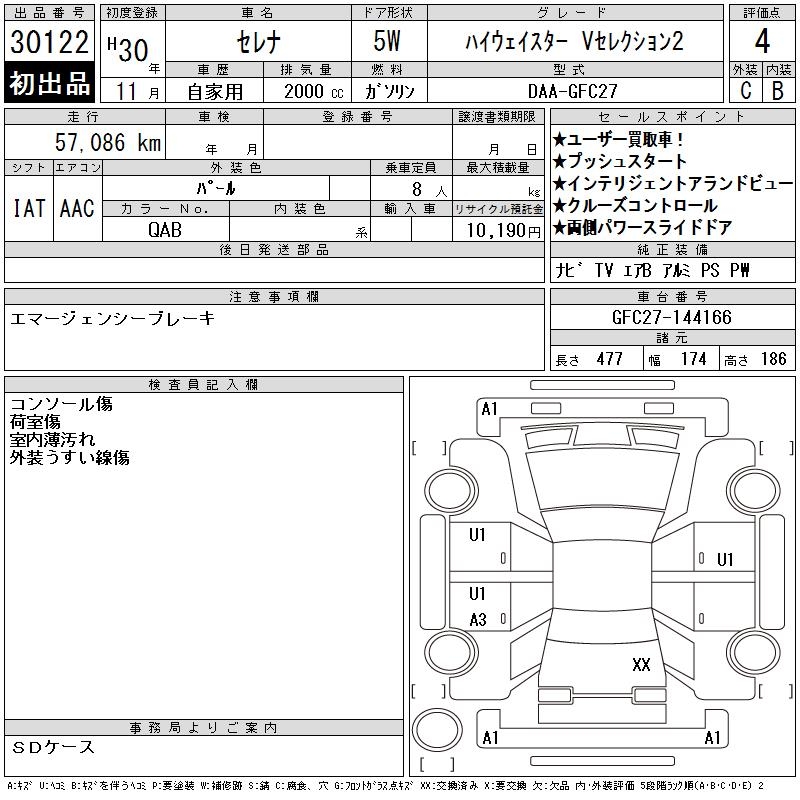Click the mileage value 57,086 km

tap(108, 142)
